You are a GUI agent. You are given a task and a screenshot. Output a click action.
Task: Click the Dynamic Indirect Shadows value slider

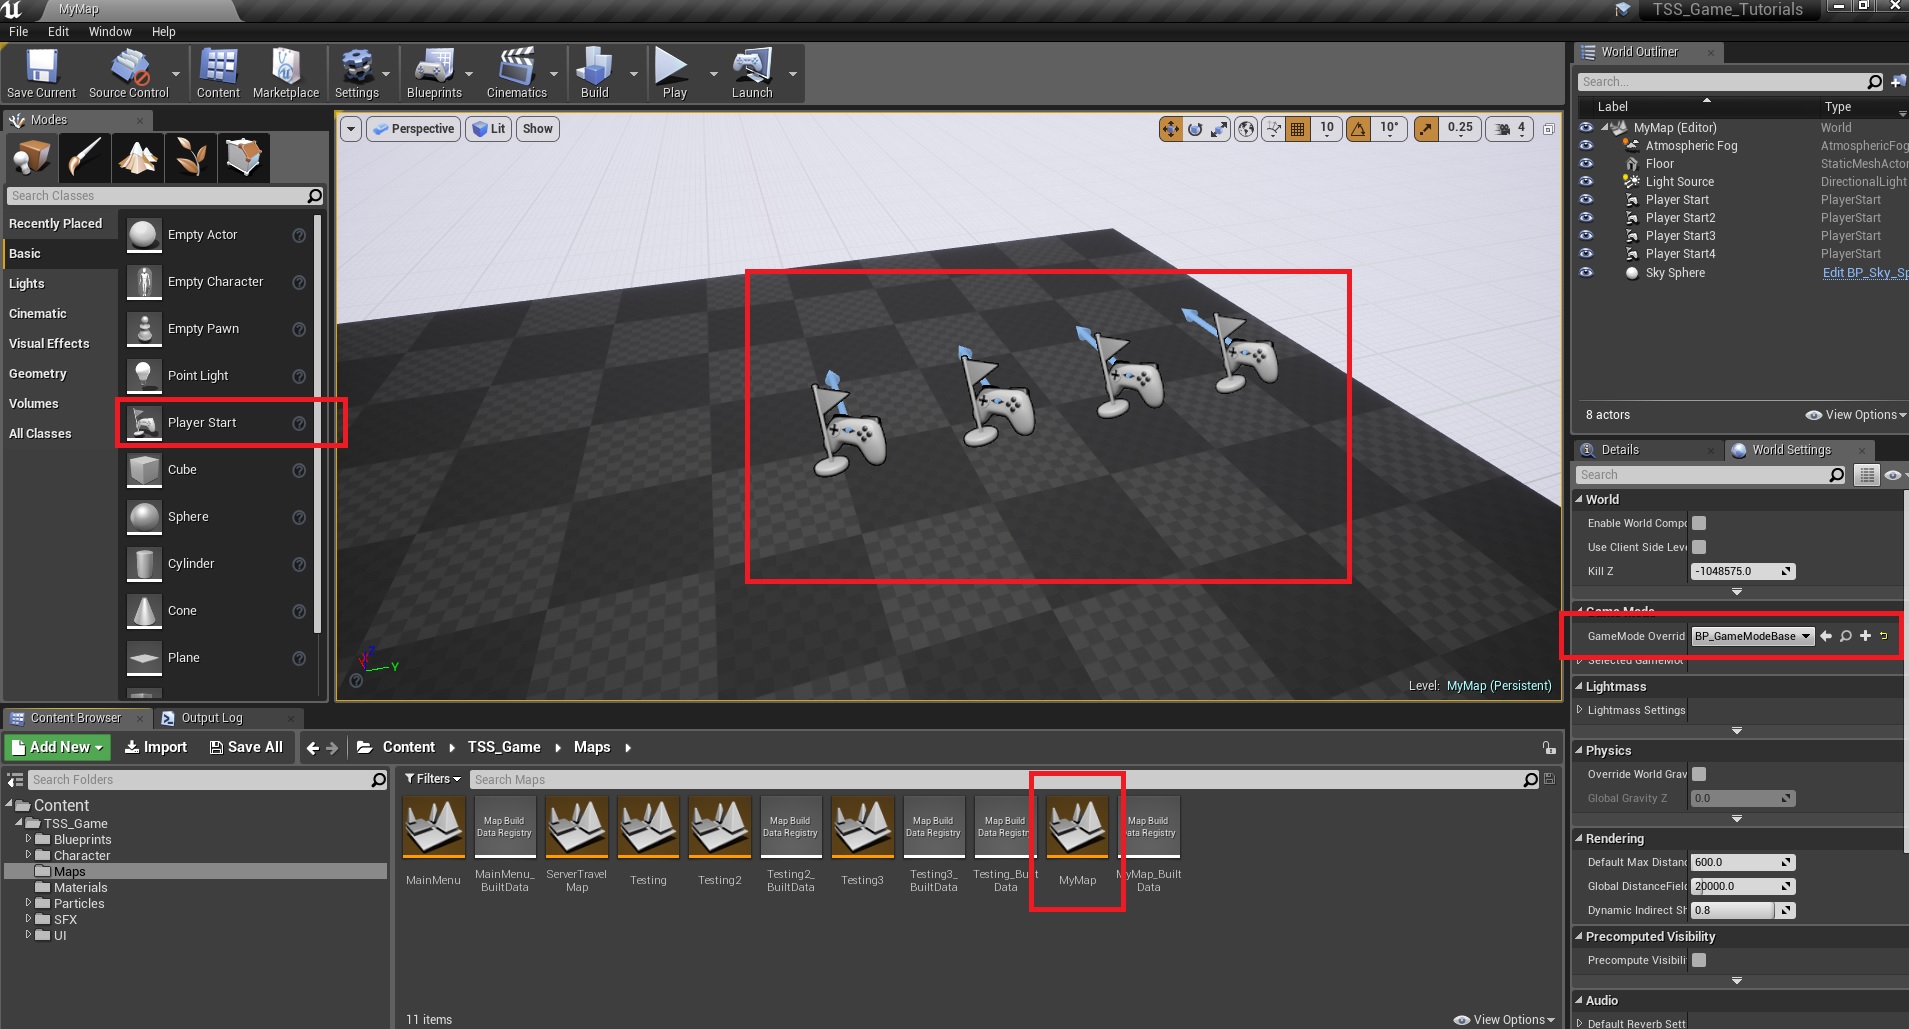click(x=1733, y=910)
